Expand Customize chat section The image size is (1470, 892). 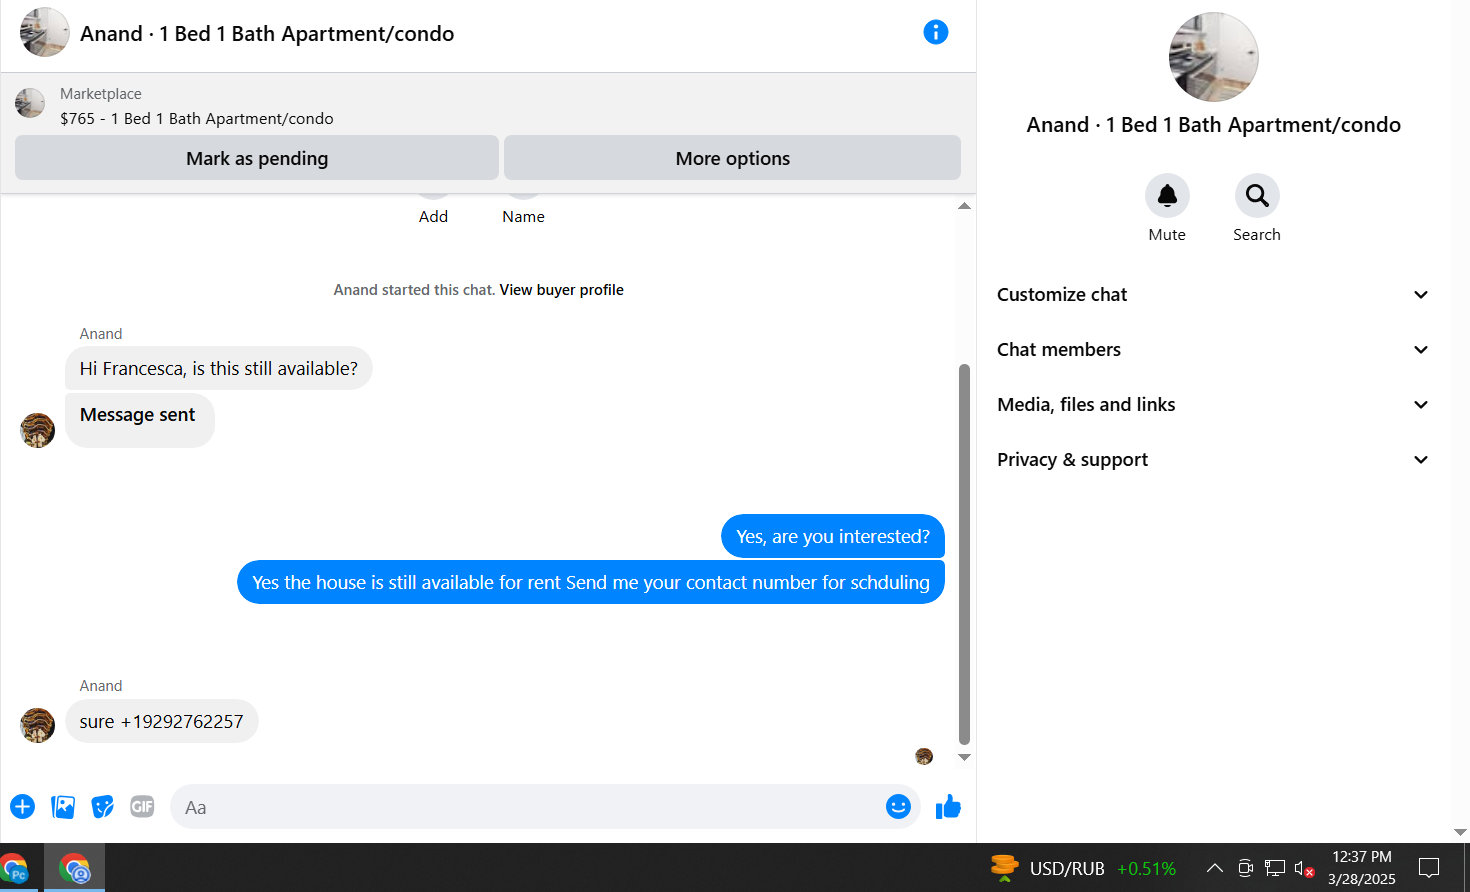click(x=1214, y=295)
